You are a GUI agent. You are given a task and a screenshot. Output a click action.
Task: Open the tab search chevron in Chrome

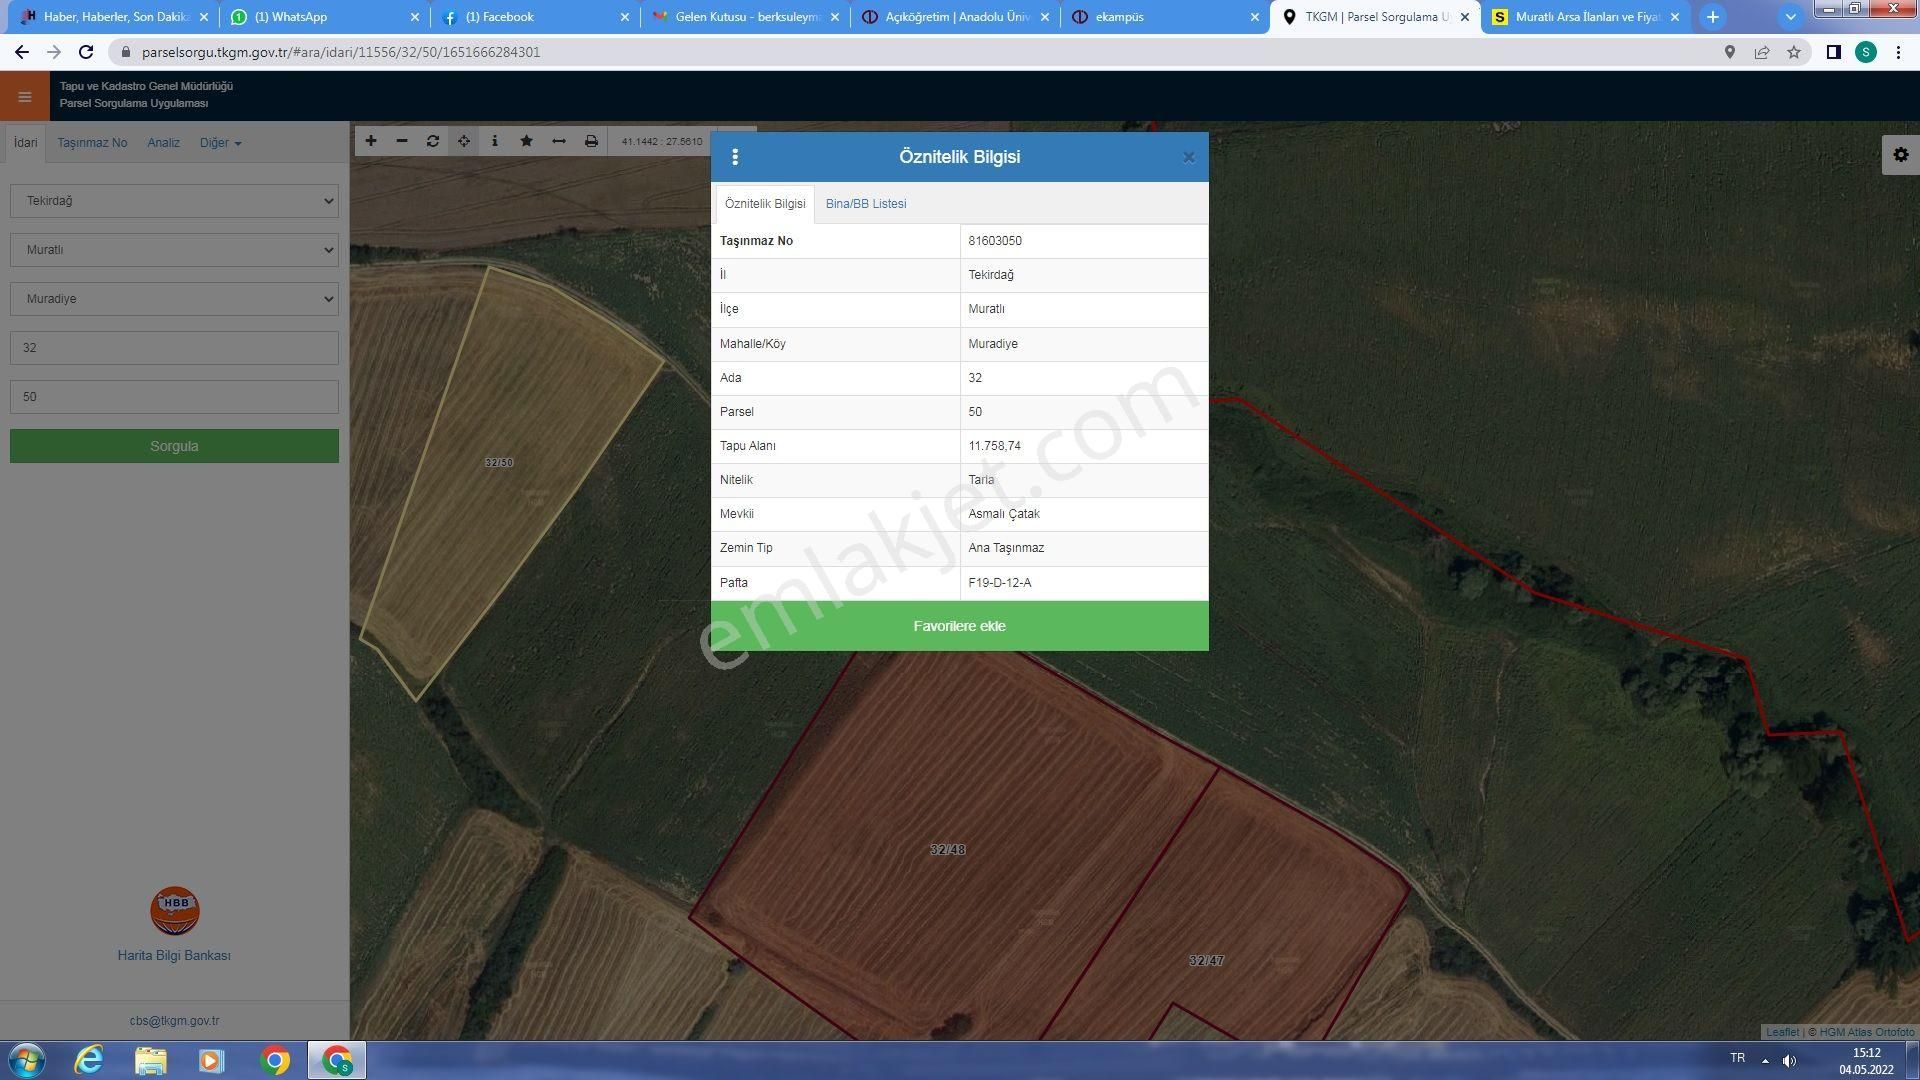point(1790,17)
